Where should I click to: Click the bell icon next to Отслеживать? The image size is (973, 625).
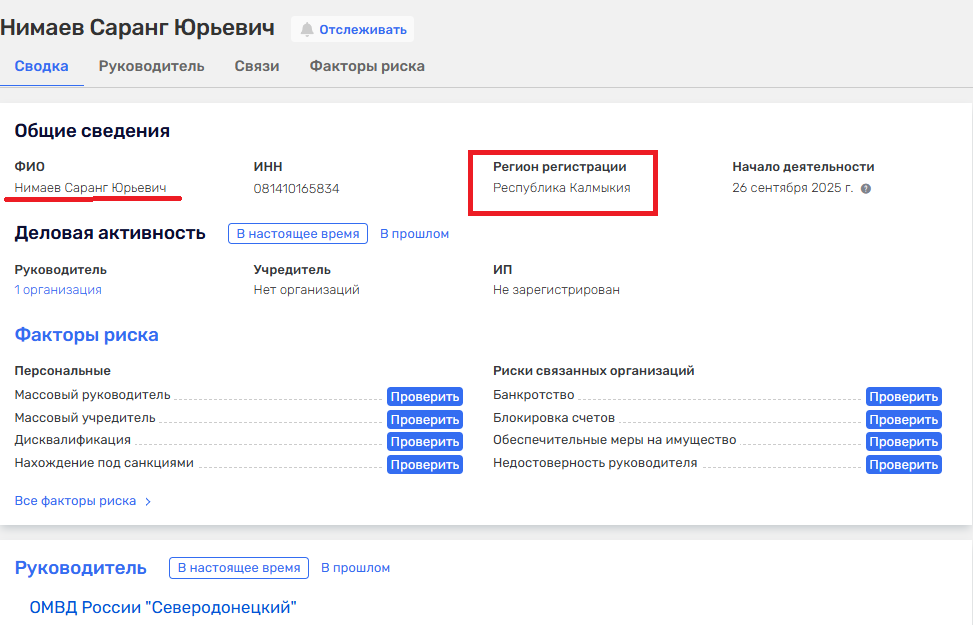tap(307, 29)
